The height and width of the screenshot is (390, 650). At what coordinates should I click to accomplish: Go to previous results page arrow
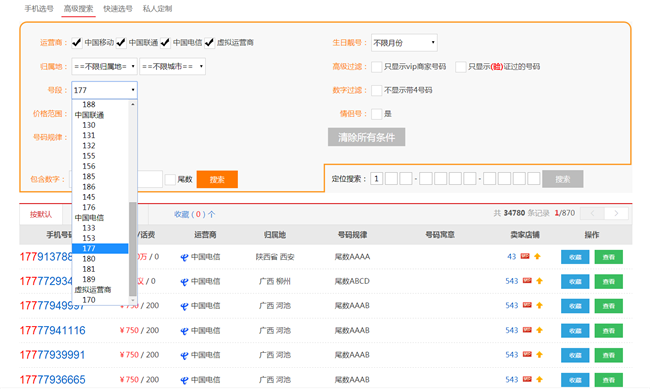pyautogui.click(x=592, y=213)
